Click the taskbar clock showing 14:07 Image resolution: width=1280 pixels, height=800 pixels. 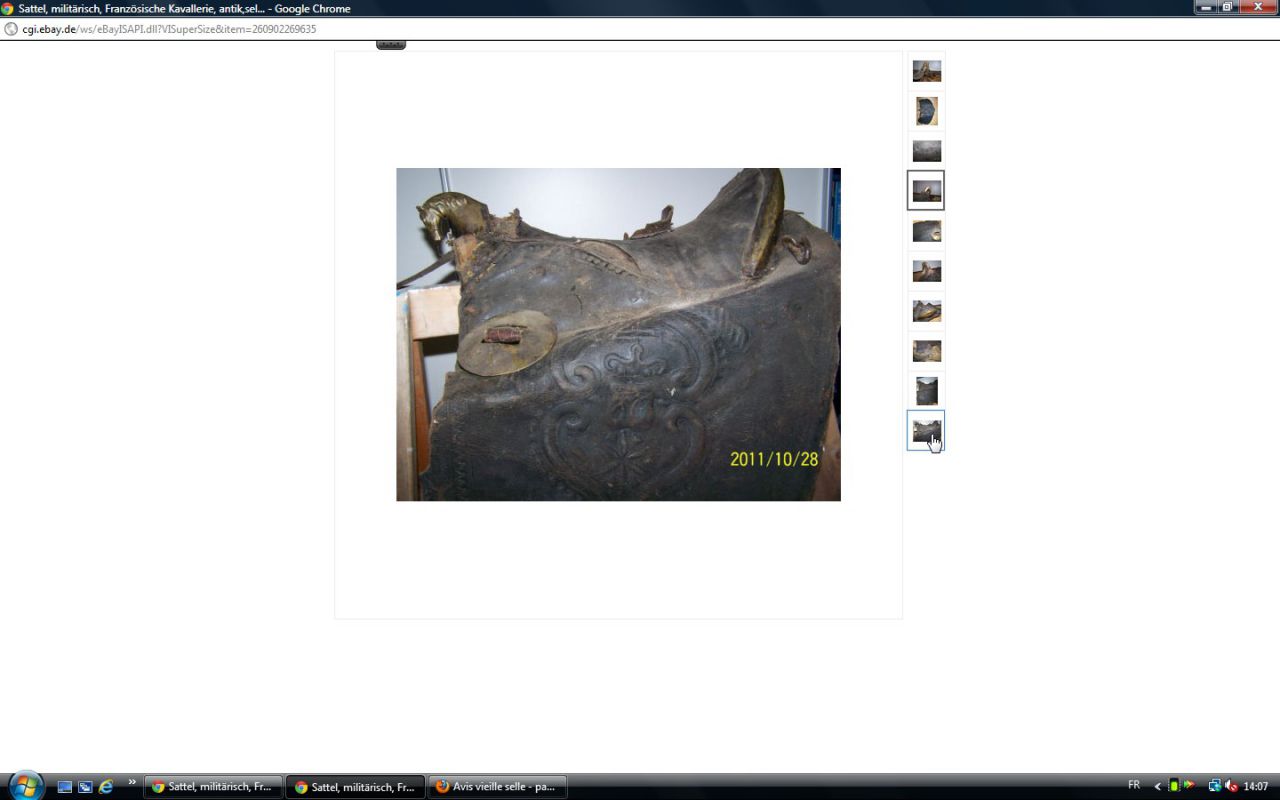tap(1255, 786)
